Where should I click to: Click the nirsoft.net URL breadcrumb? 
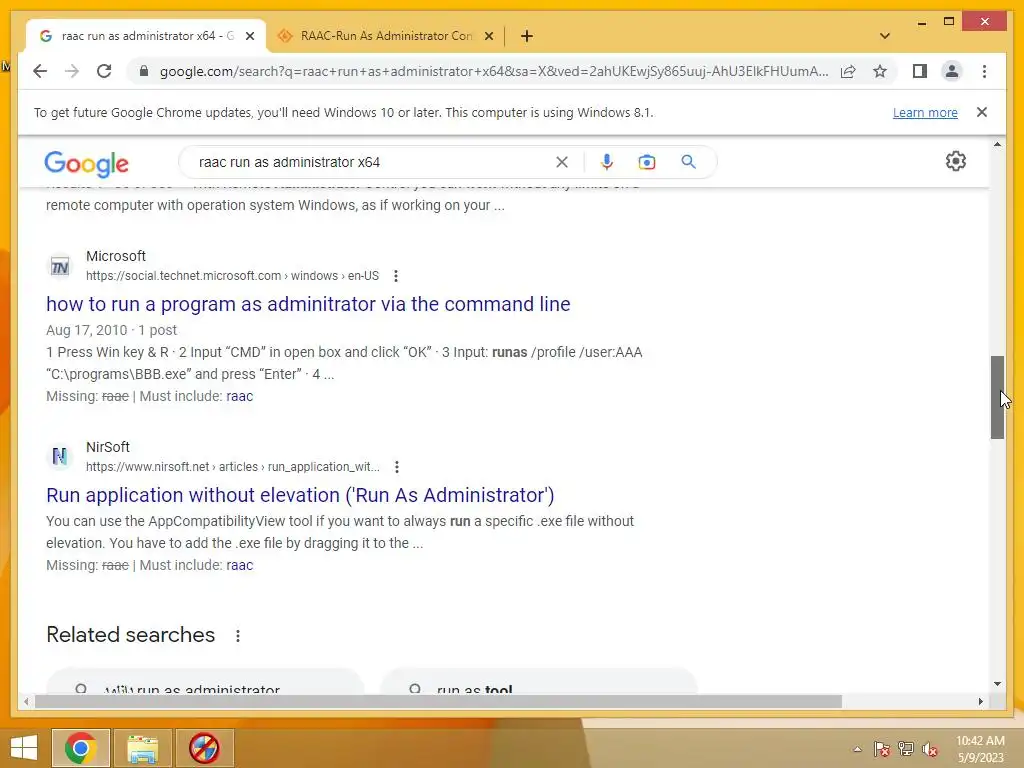coord(232,467)
